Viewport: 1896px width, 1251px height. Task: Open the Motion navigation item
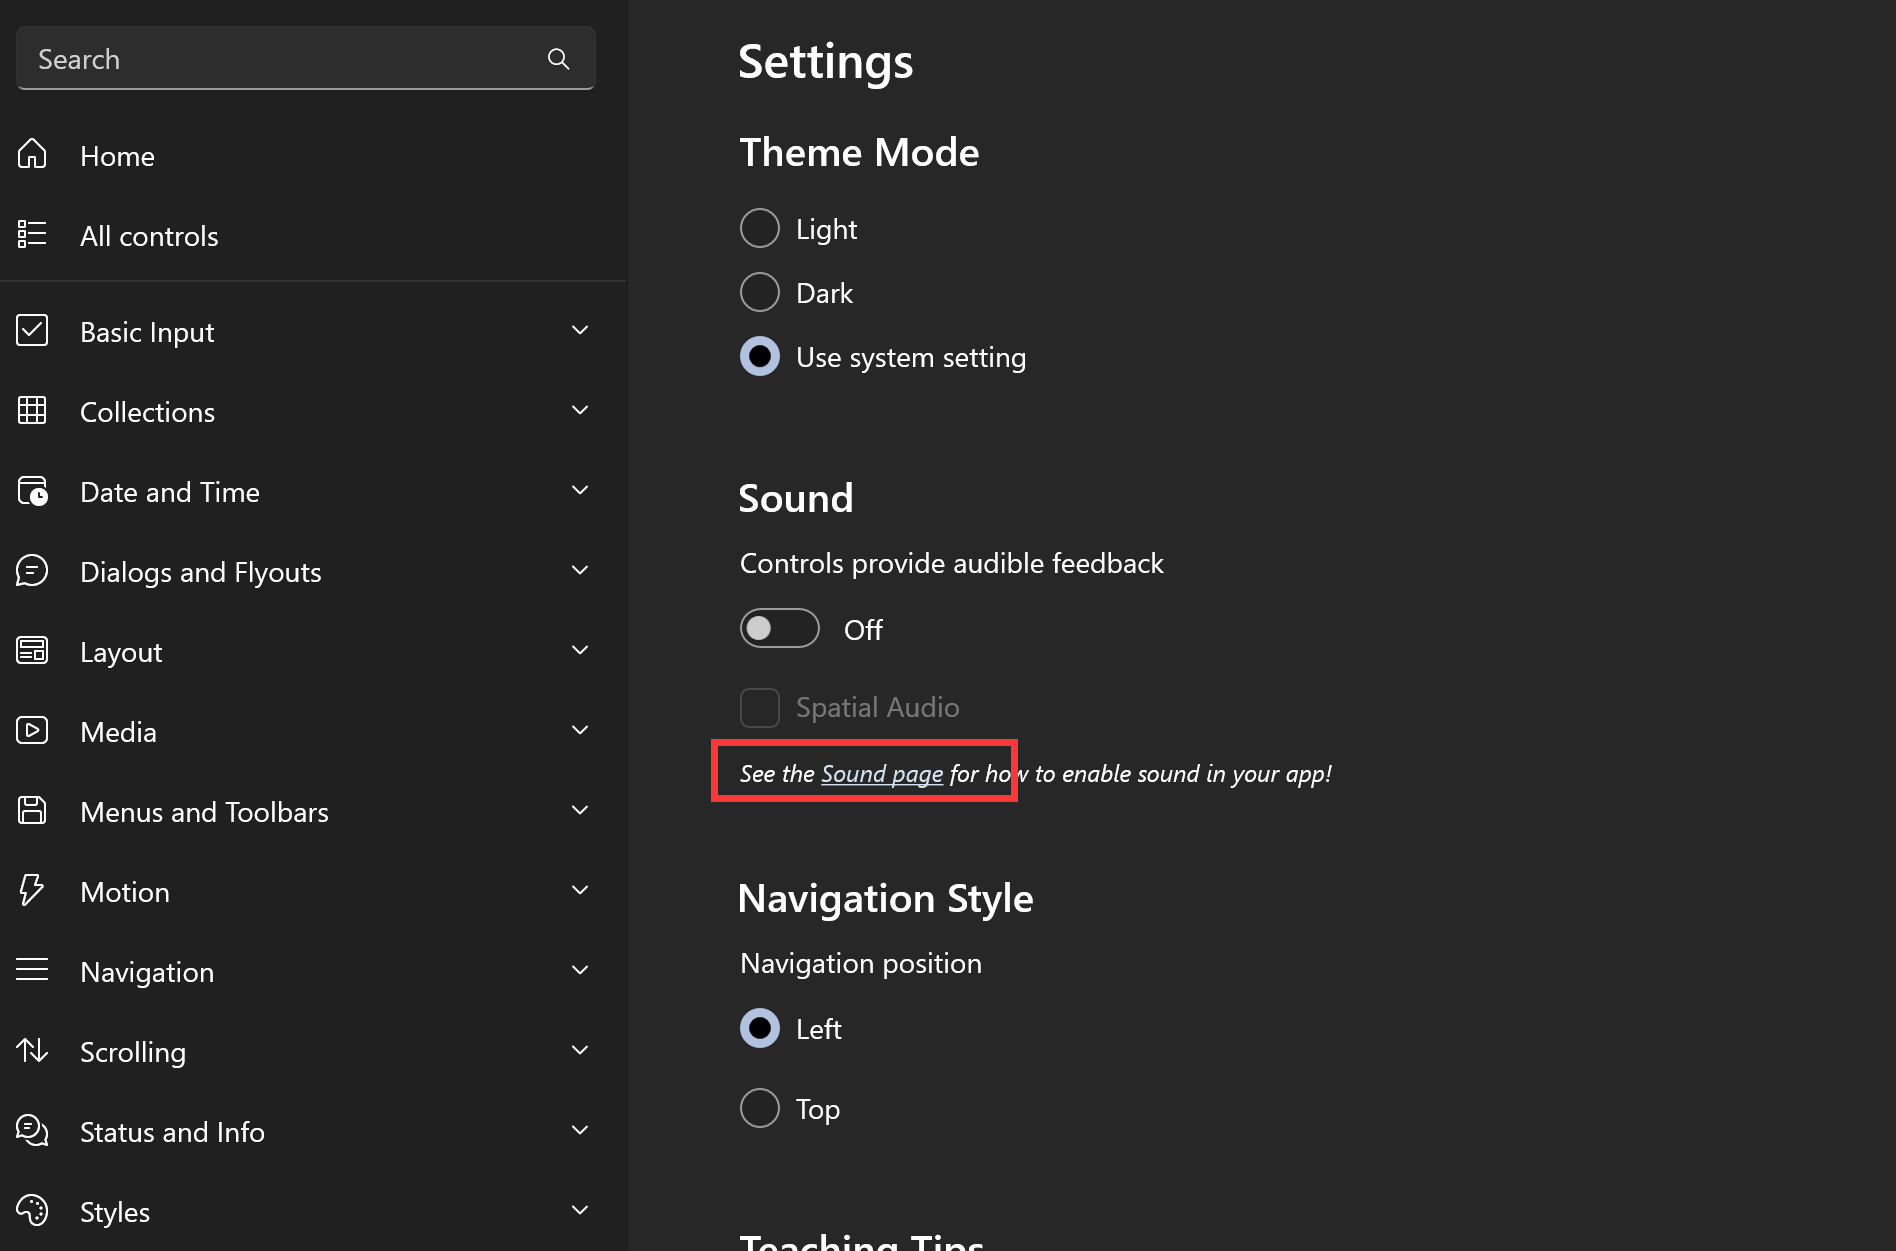[125, 892]
